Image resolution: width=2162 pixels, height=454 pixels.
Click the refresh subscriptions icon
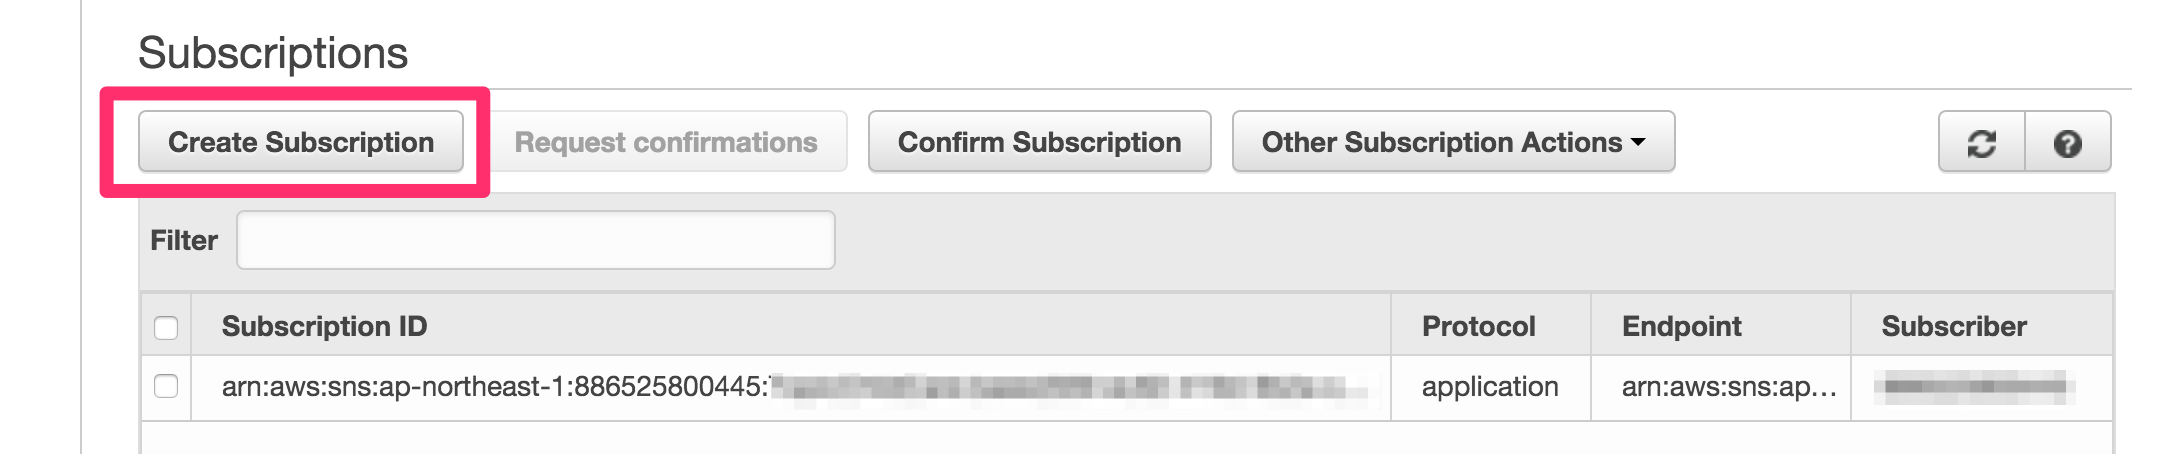1981,143
